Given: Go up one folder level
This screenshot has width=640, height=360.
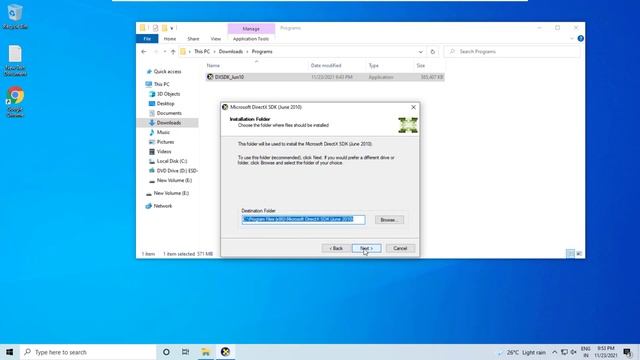Looking at the screenshot, I should point(173,52).
